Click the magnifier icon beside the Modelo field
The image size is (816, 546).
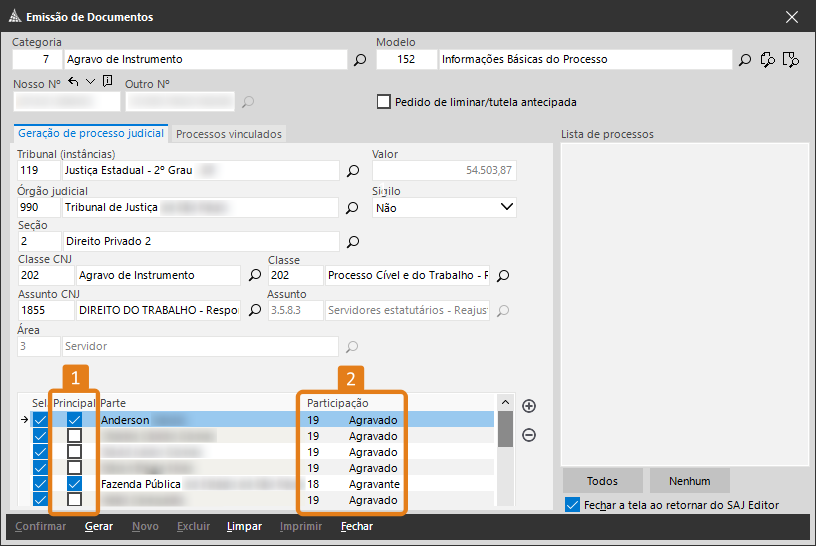click(745, 60)
